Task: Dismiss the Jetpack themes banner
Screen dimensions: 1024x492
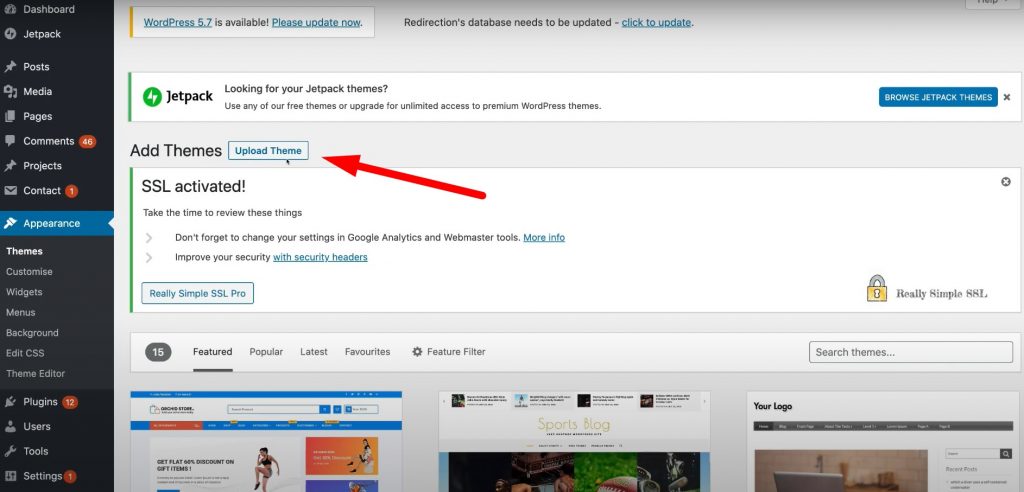Action: tap(1006, 97)
